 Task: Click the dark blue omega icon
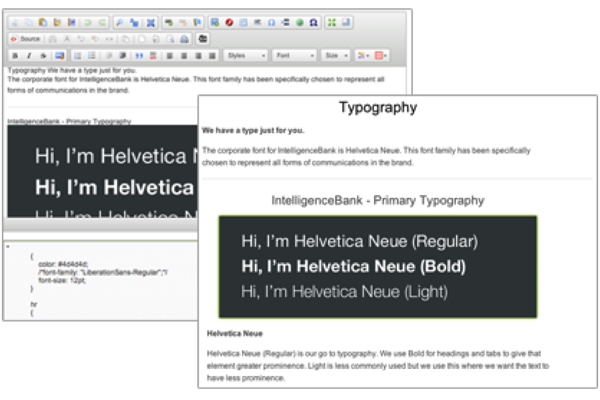[313, 23]
